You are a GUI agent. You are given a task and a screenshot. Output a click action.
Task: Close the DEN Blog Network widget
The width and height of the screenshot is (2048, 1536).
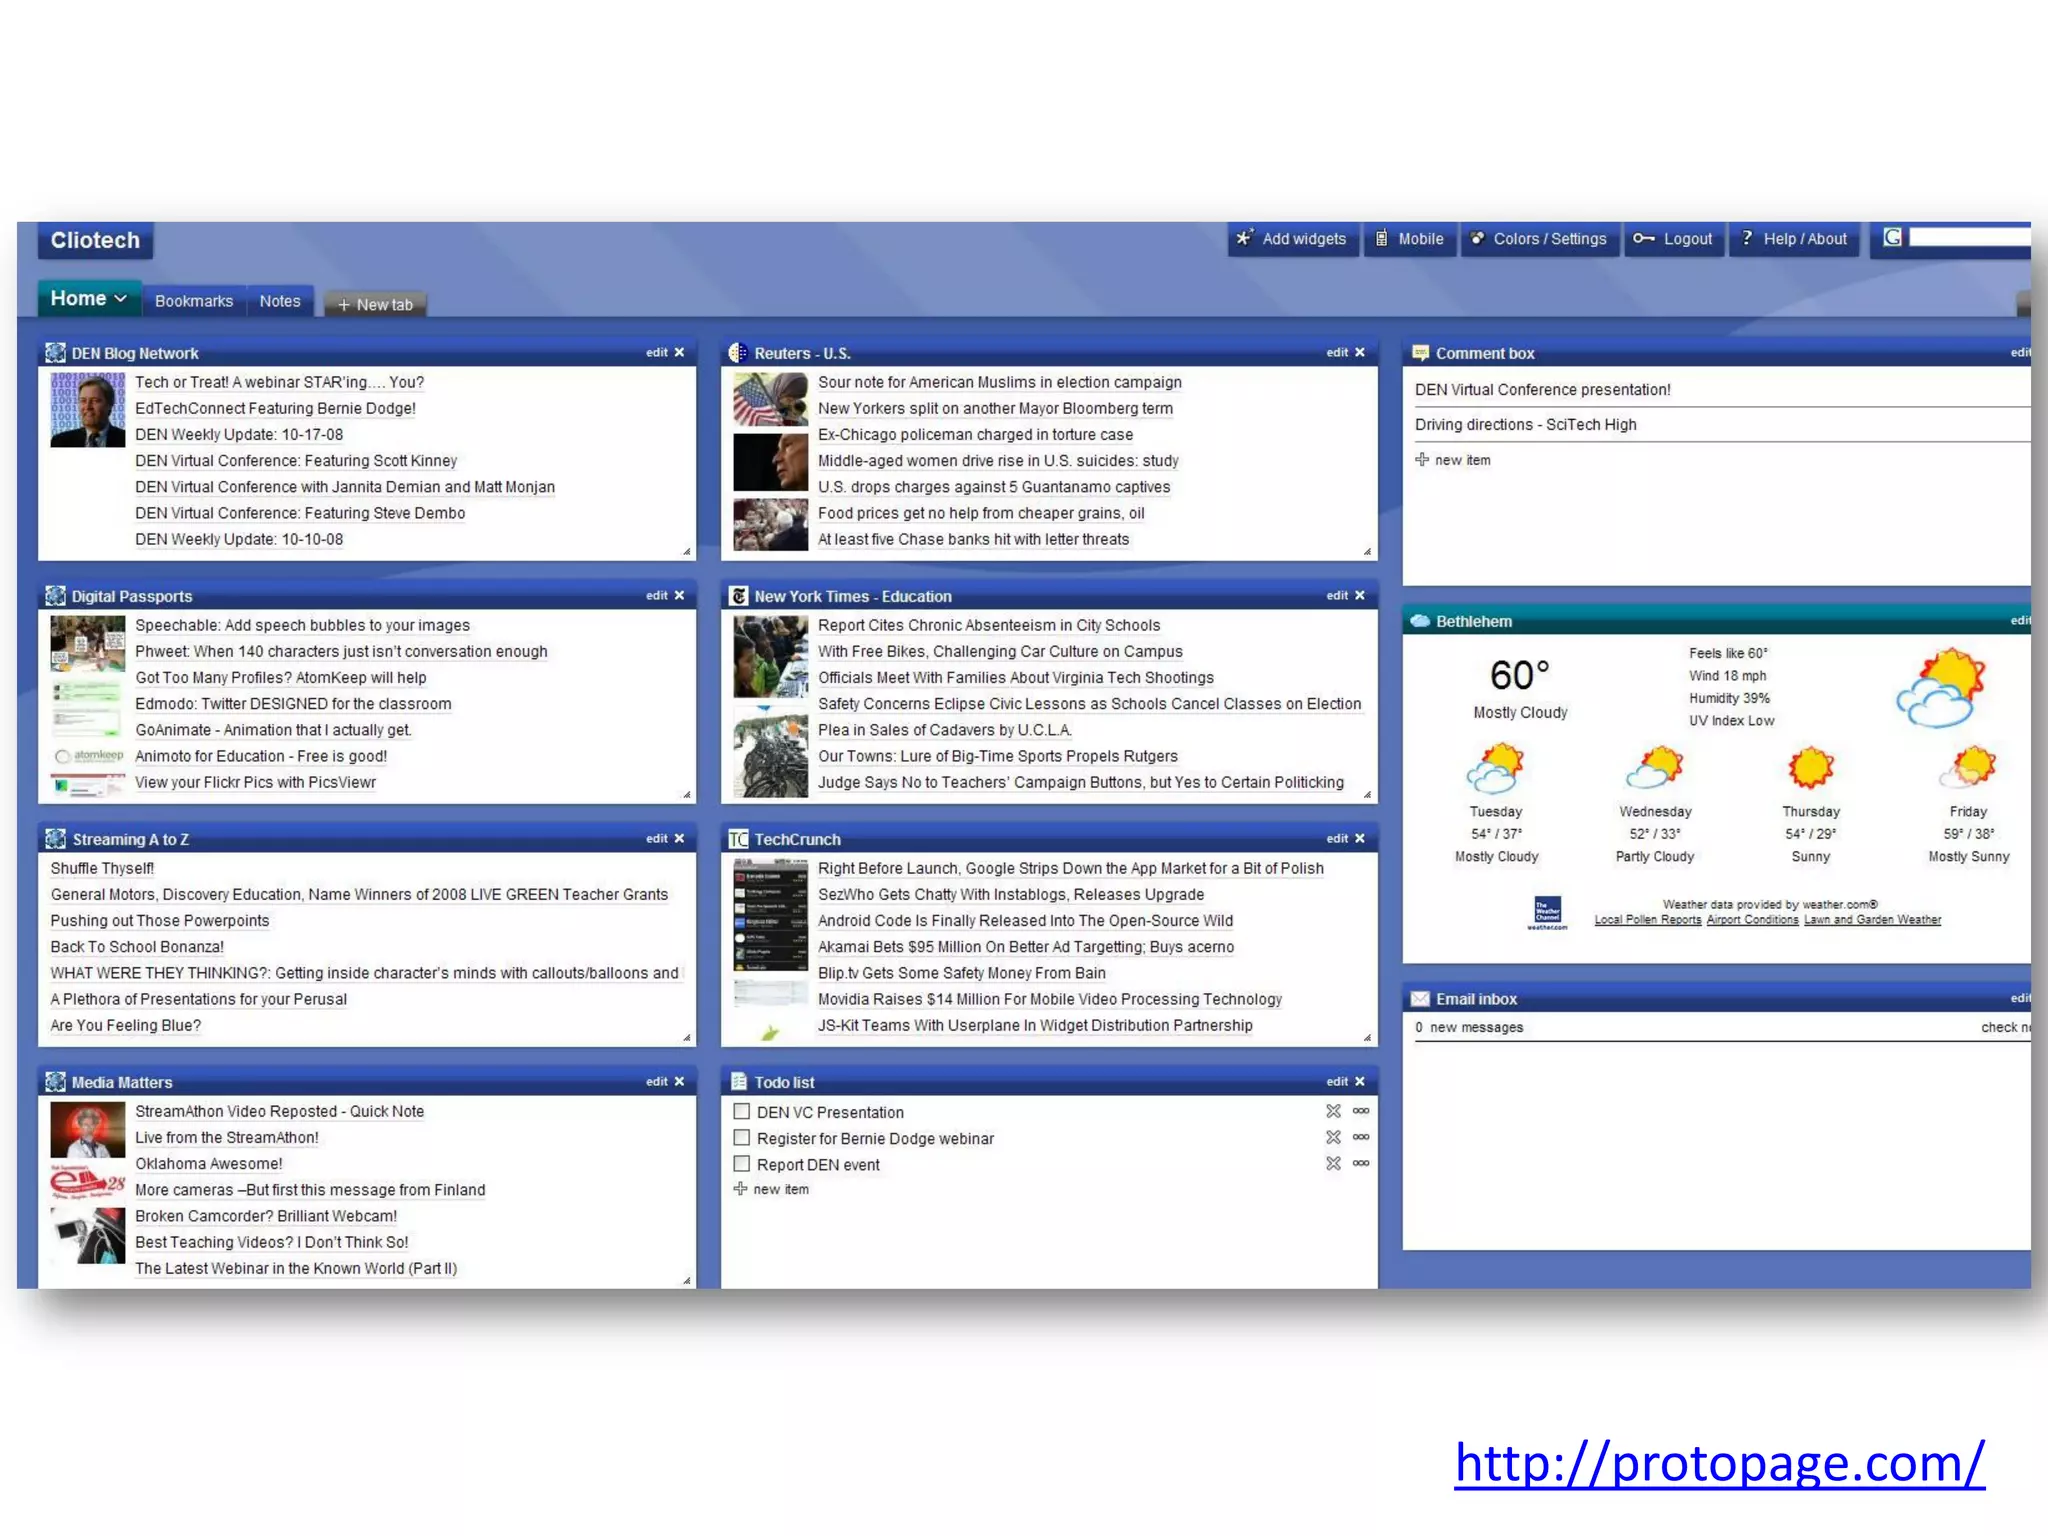pyautogui.click(x=680, y=352)
